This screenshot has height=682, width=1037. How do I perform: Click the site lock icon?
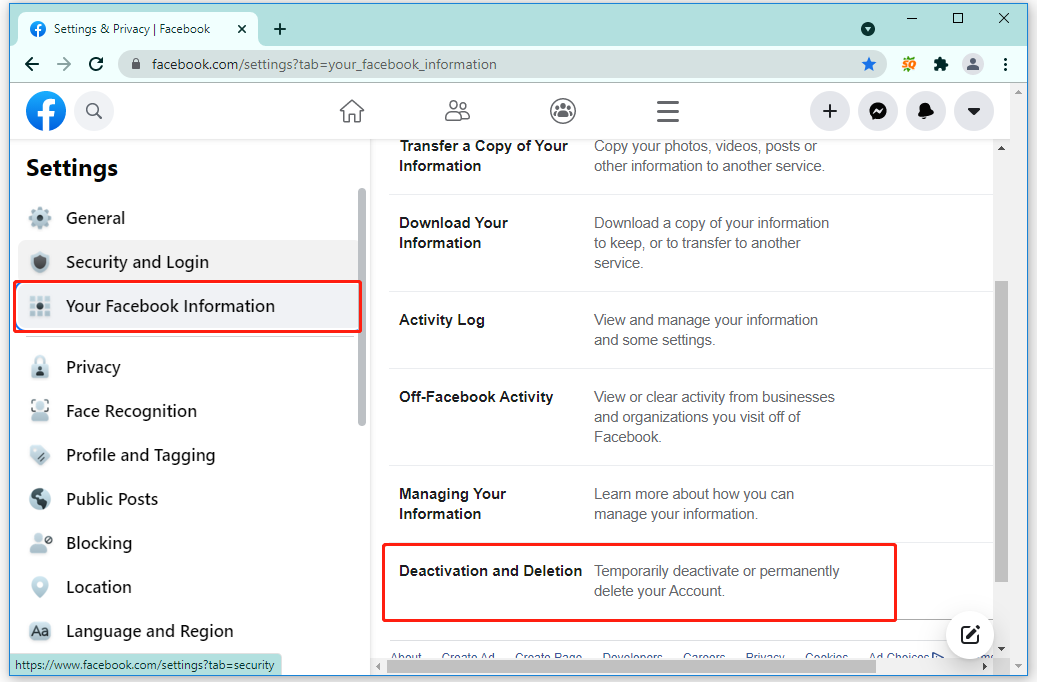[x=136, y=64]
